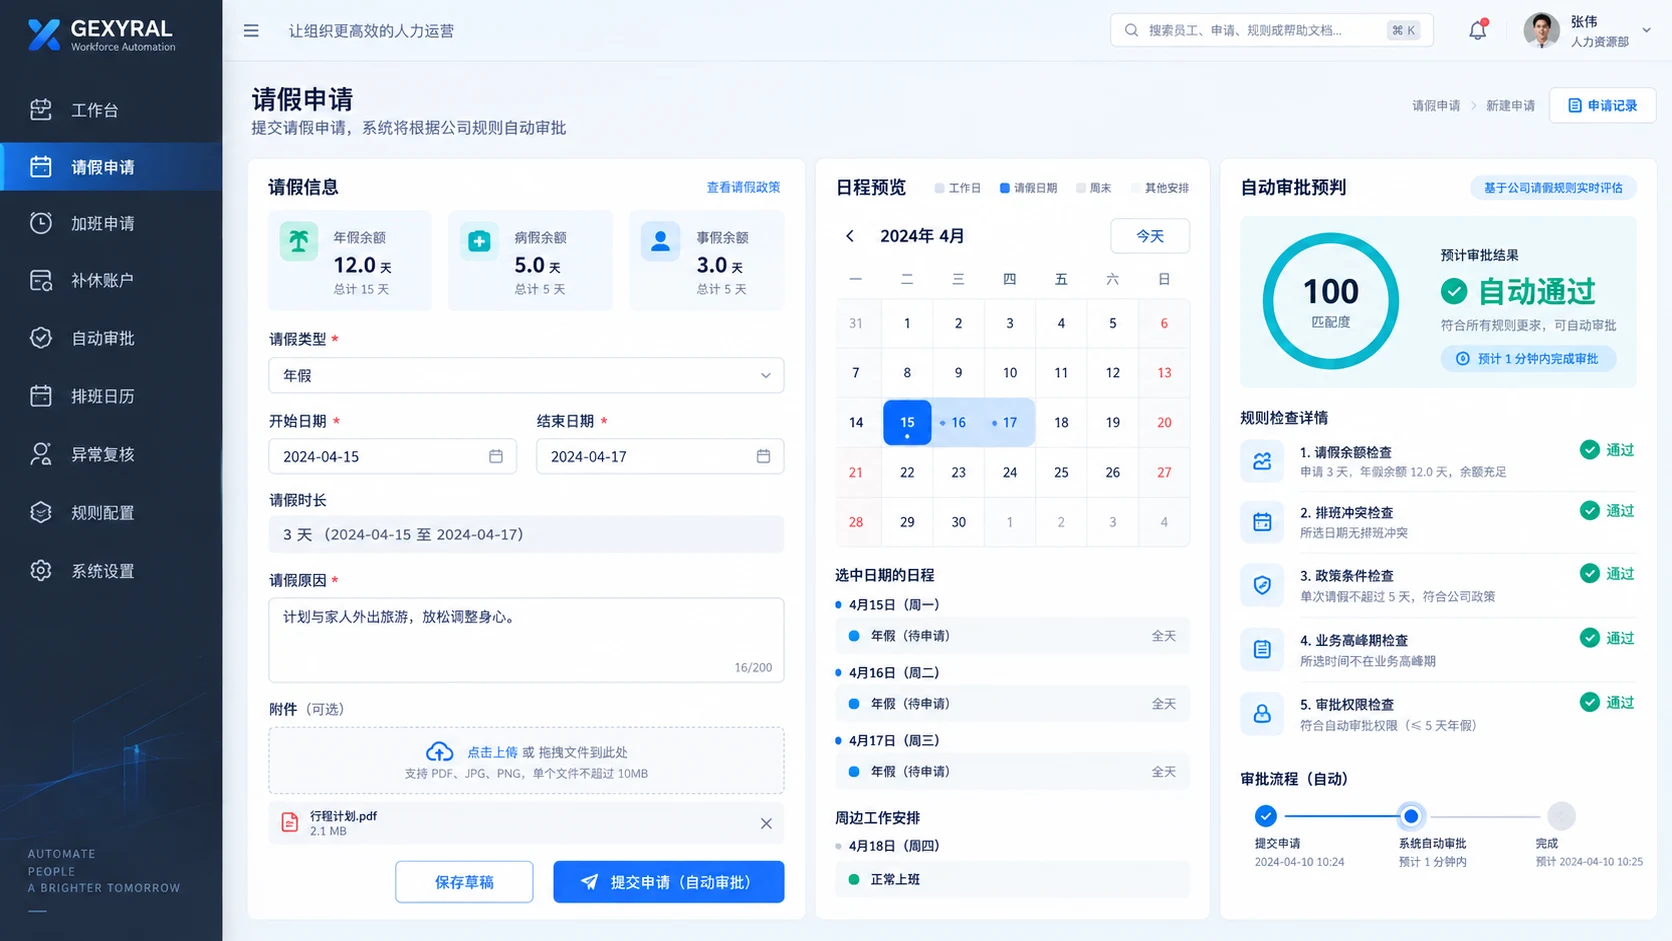Click the cloud upload icon

click(439, 752)
